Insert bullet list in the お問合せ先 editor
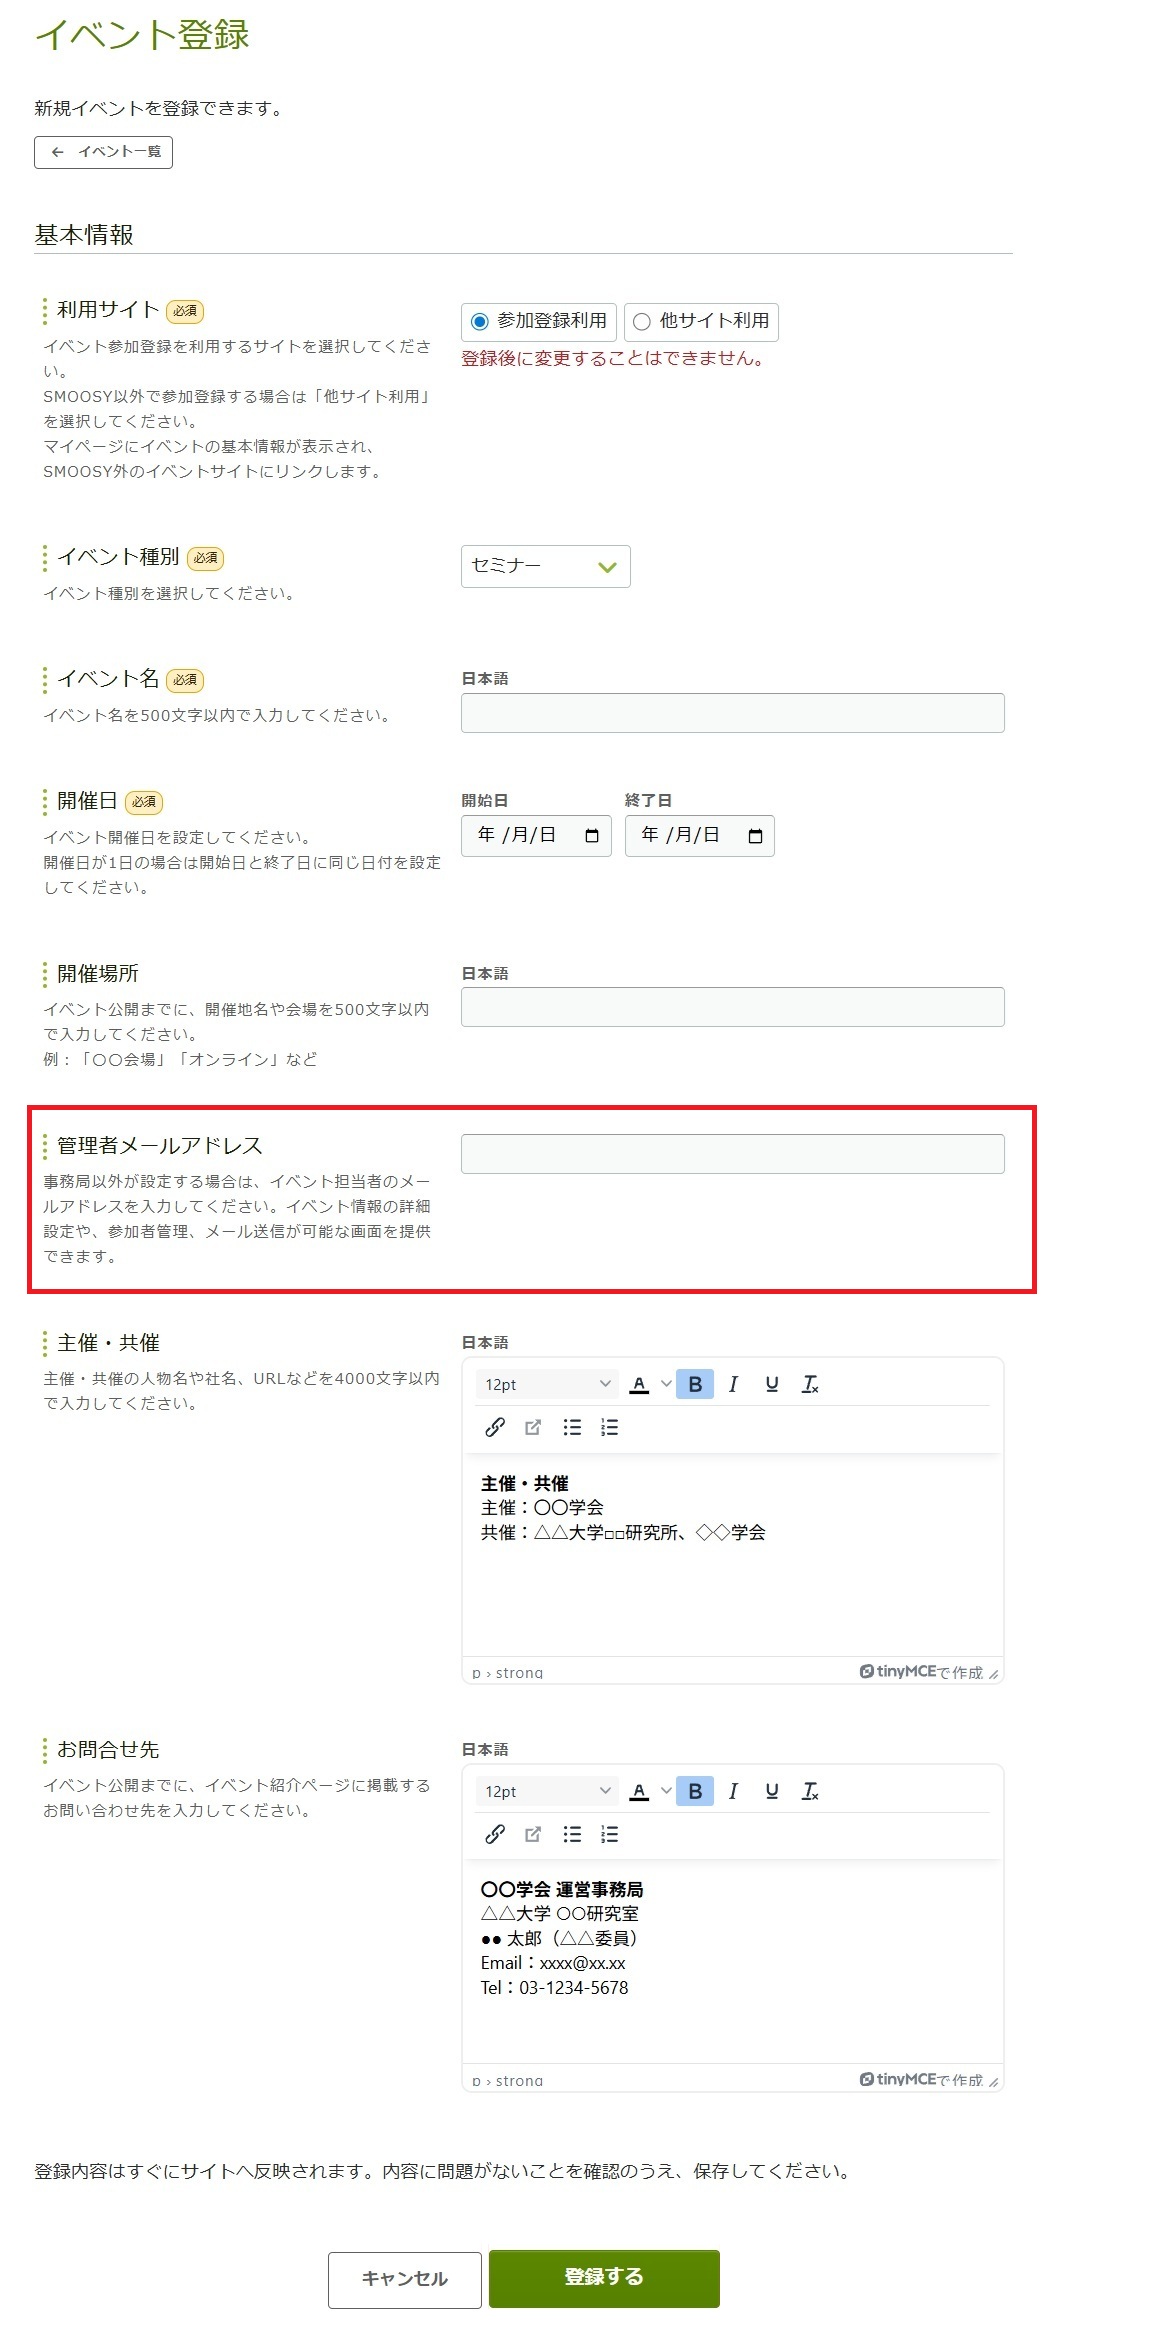 click(572, 1834)
